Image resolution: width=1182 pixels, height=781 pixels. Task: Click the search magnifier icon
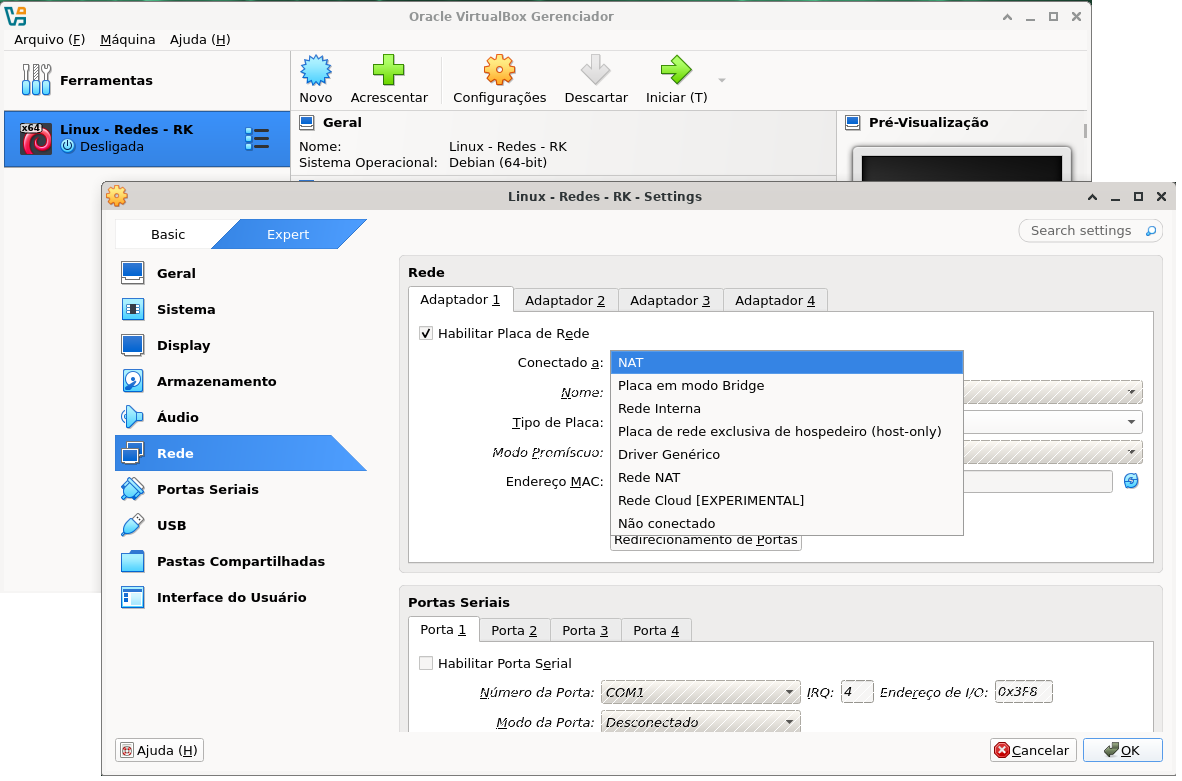point(1150,231)
